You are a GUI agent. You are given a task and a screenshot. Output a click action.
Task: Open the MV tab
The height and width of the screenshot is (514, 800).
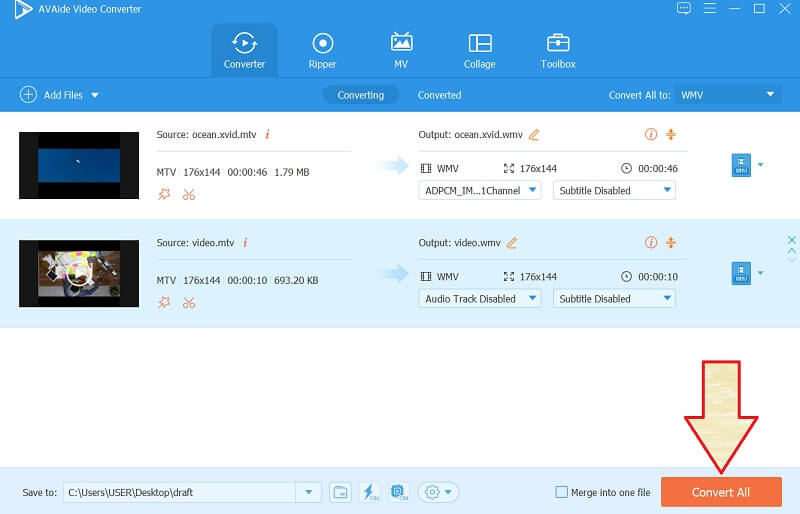click(401, 51)
